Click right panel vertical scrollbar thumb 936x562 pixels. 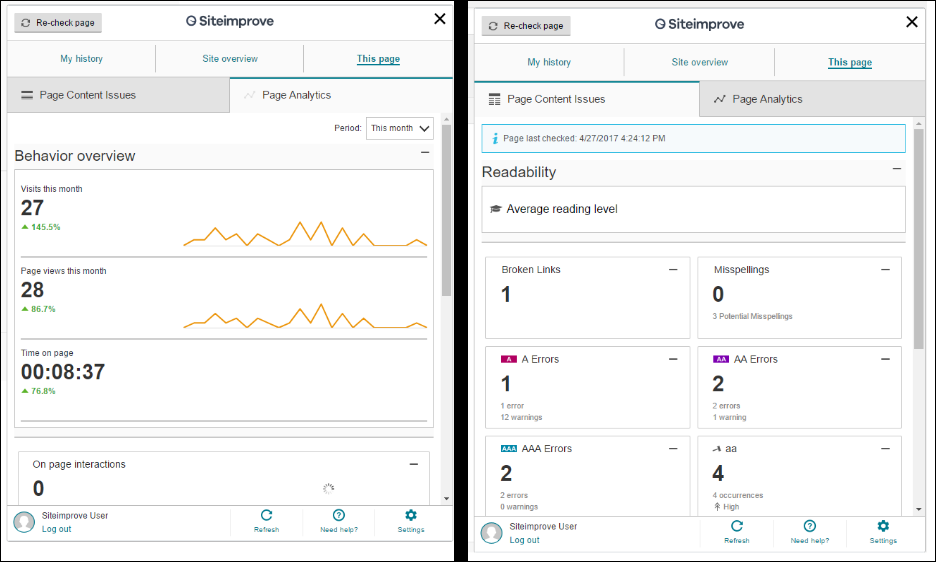pos(919,238)
